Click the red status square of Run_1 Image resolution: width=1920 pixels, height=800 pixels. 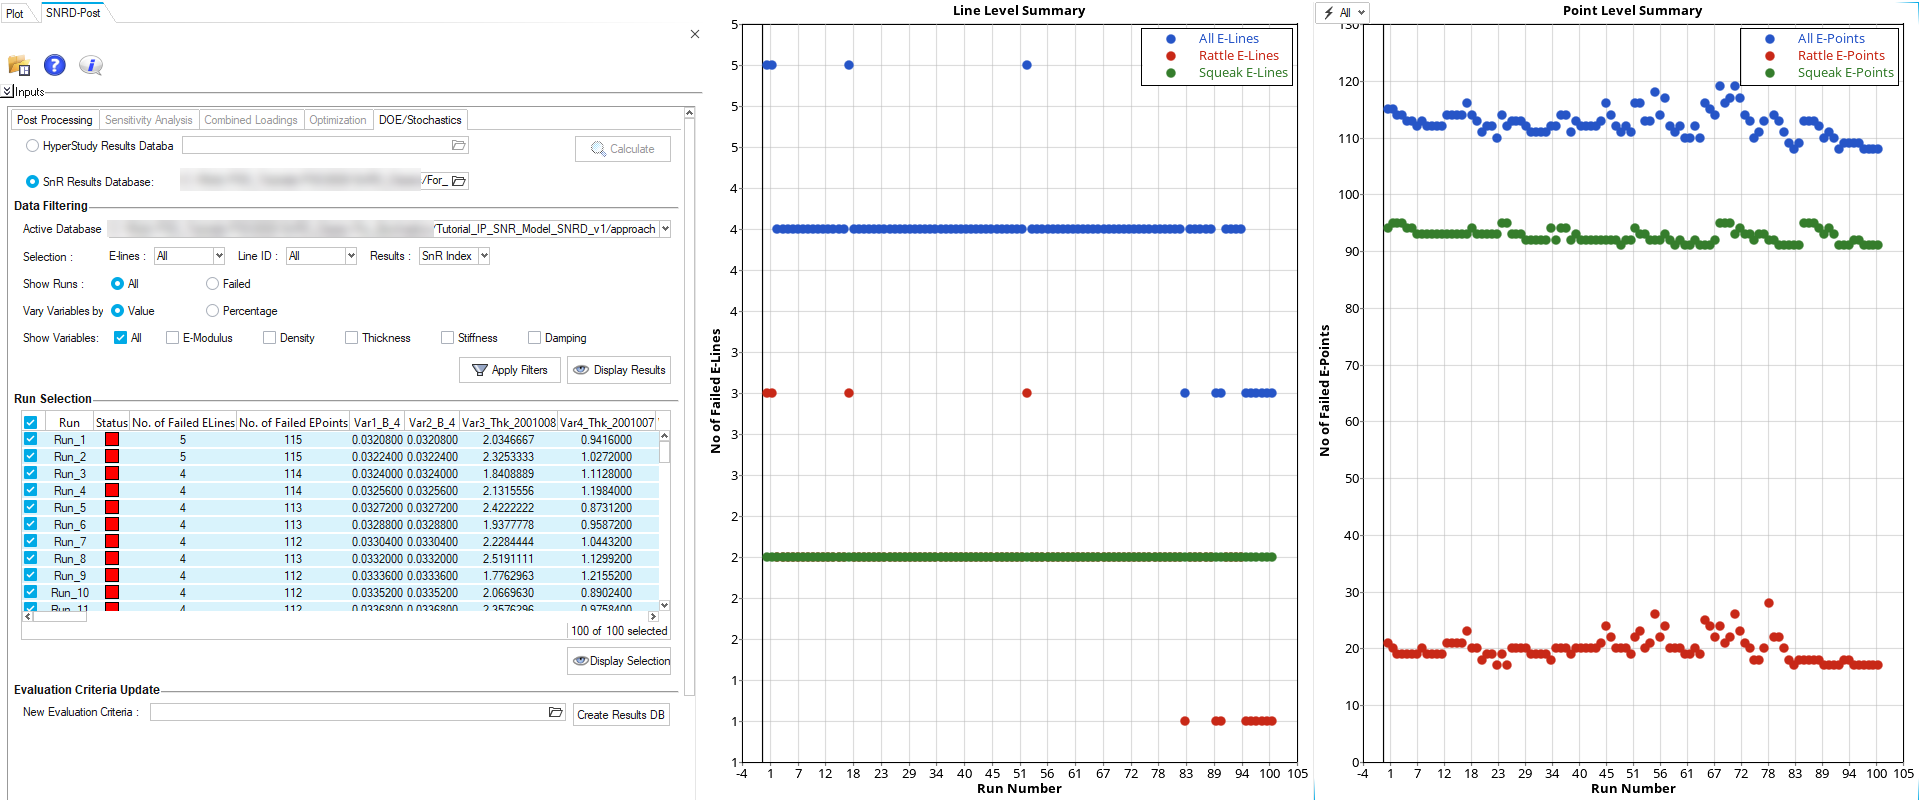coord(112,439)
